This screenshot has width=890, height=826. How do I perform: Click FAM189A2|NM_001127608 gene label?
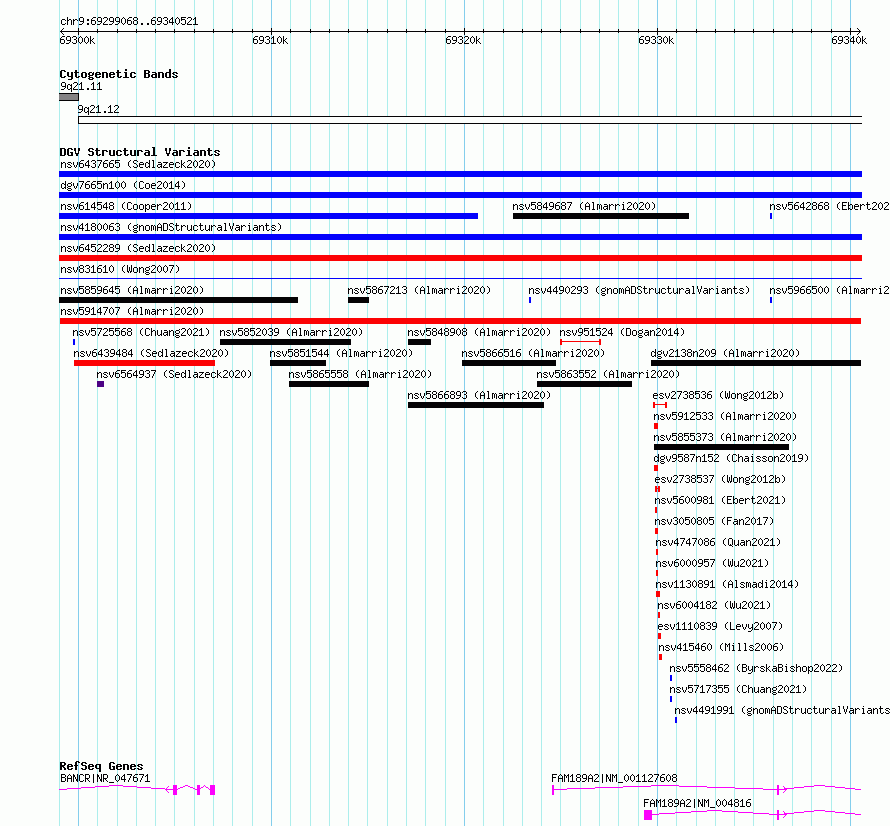pos(614,778)
